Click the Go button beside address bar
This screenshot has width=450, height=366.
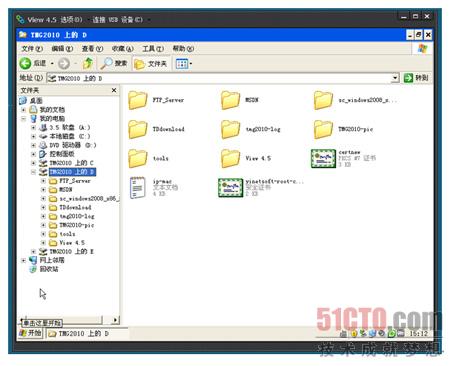click(416, 78)
